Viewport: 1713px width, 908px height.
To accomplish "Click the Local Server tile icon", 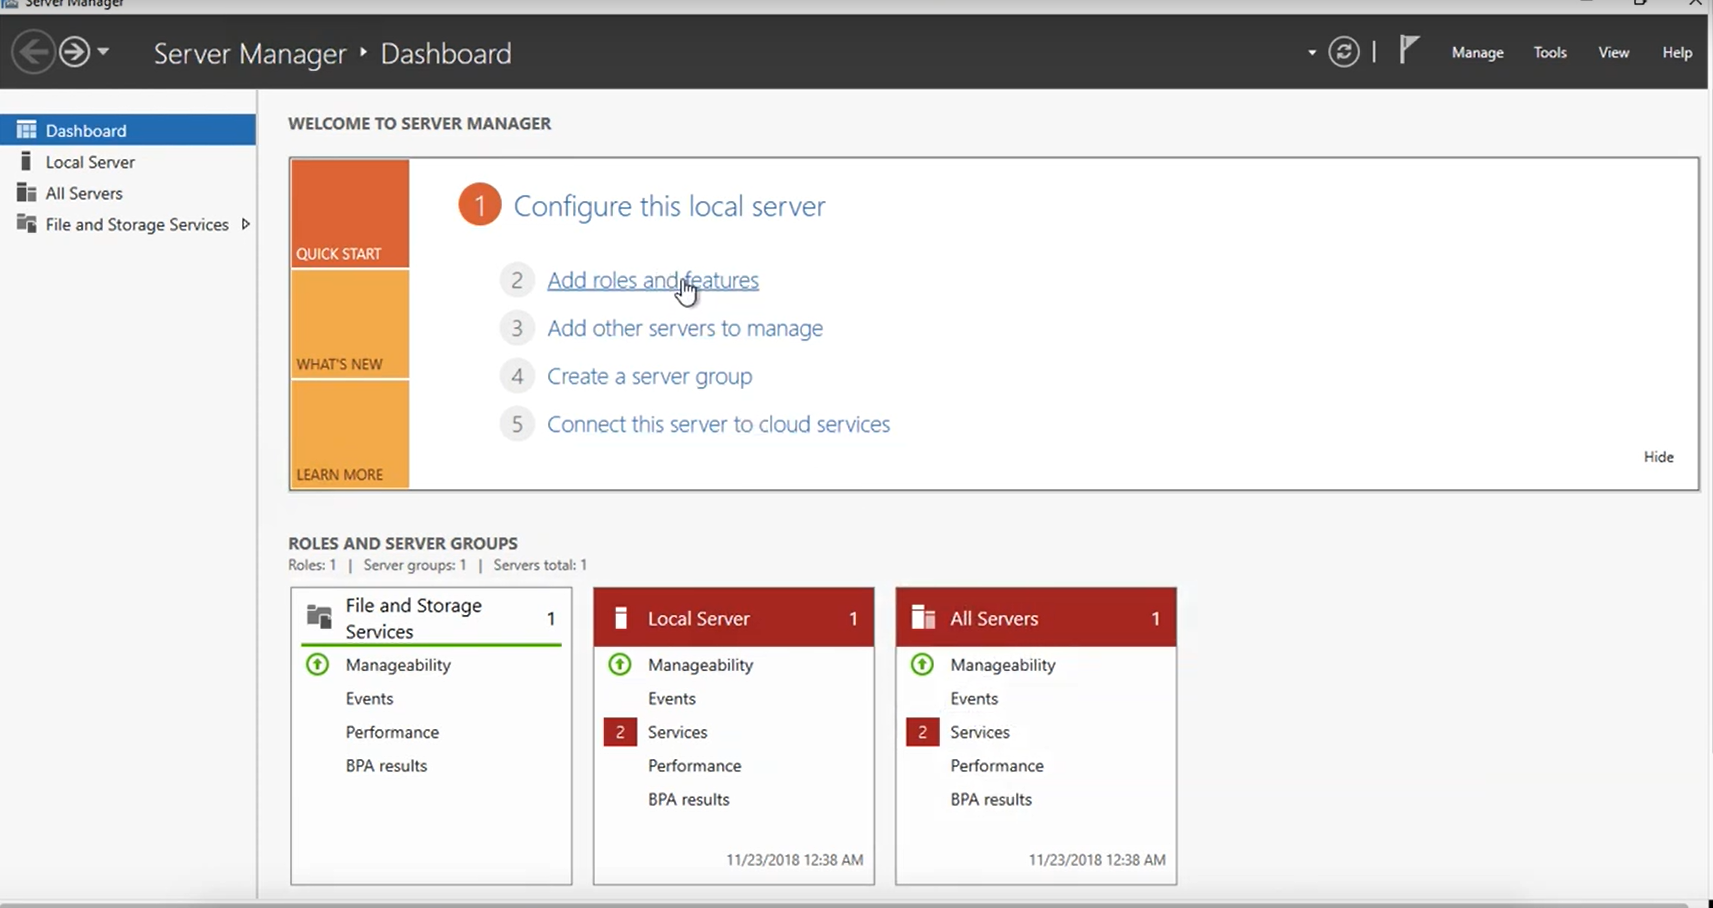I will click(620, 618).
